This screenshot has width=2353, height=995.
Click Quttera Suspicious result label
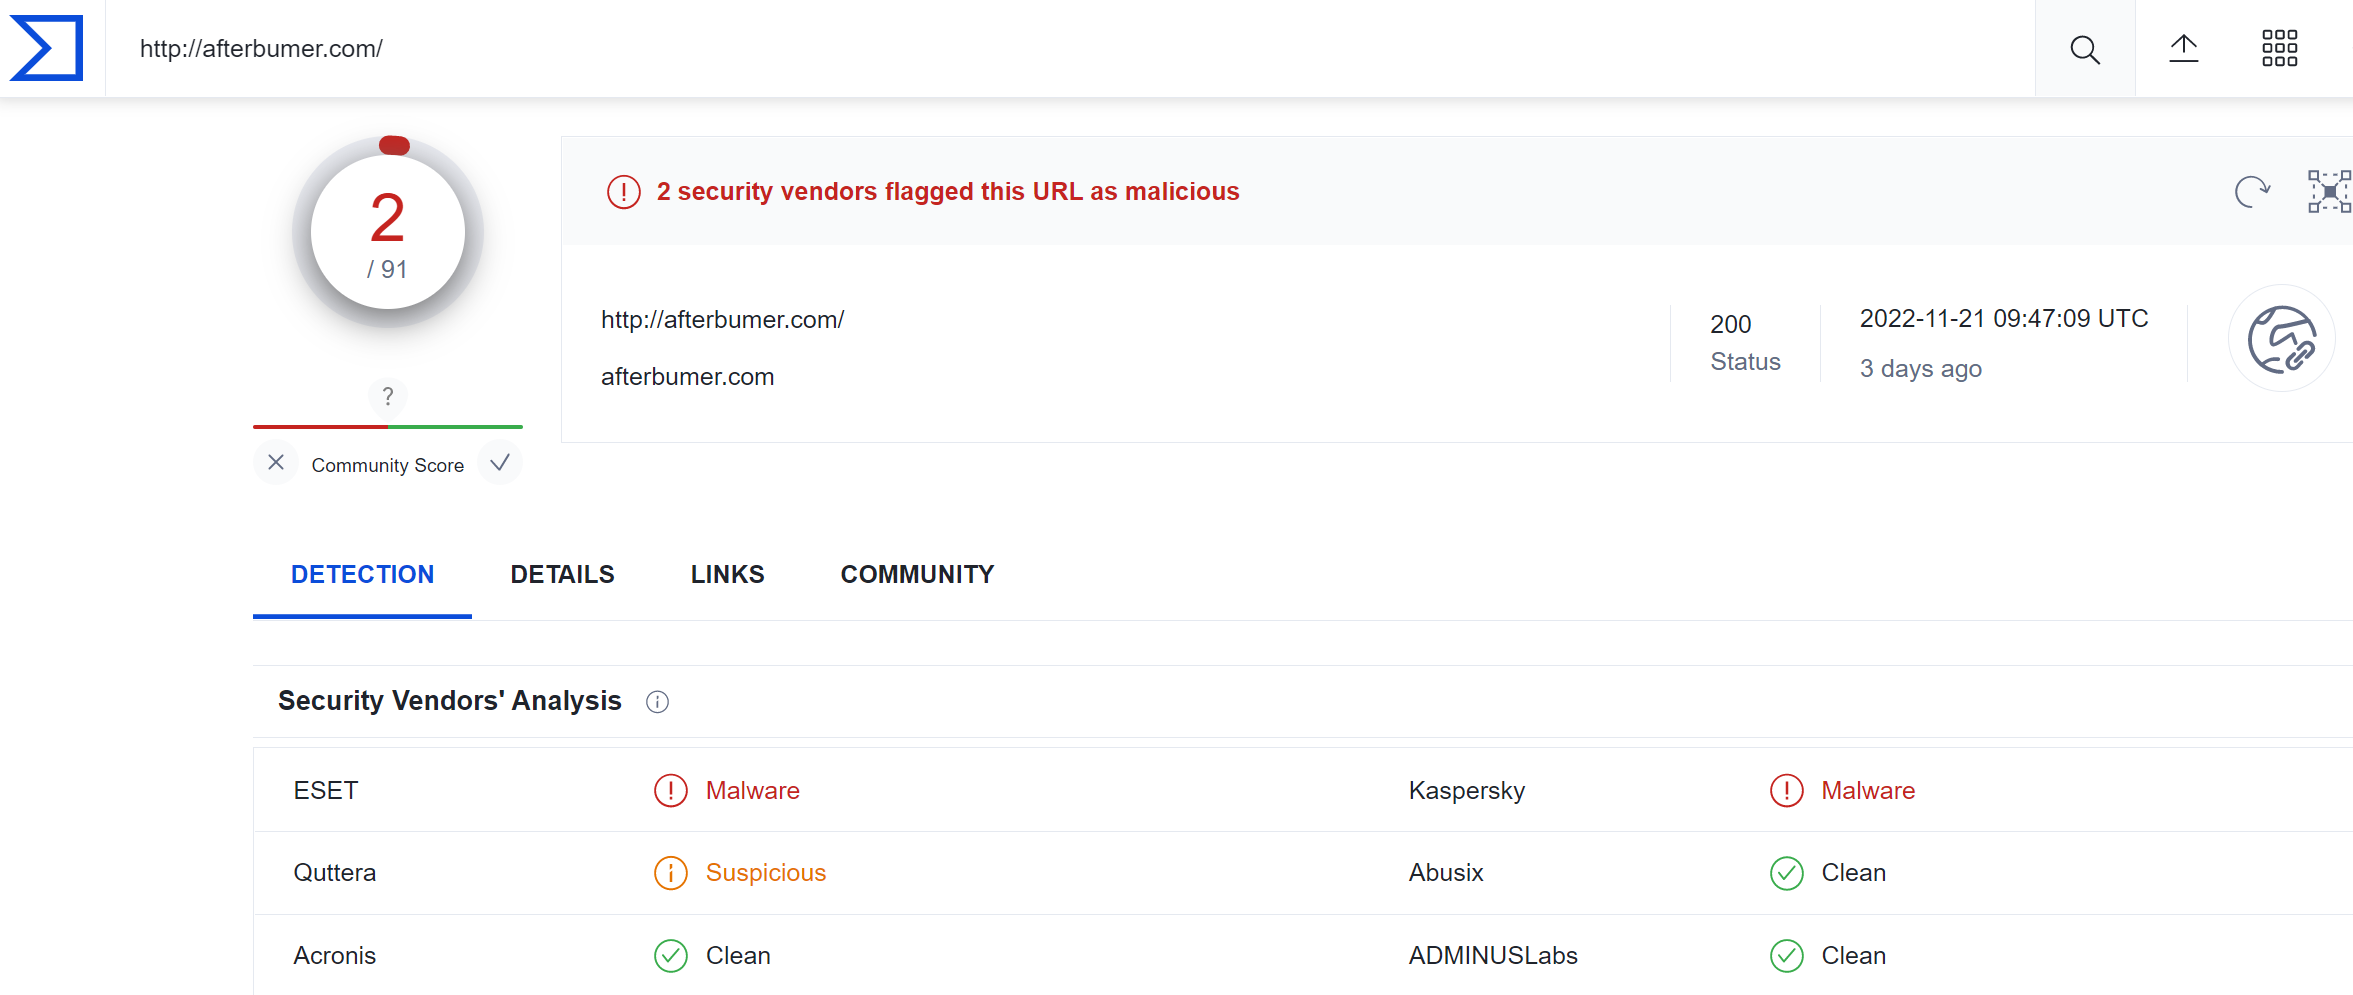pyautogui.click(x=765, y=873)
